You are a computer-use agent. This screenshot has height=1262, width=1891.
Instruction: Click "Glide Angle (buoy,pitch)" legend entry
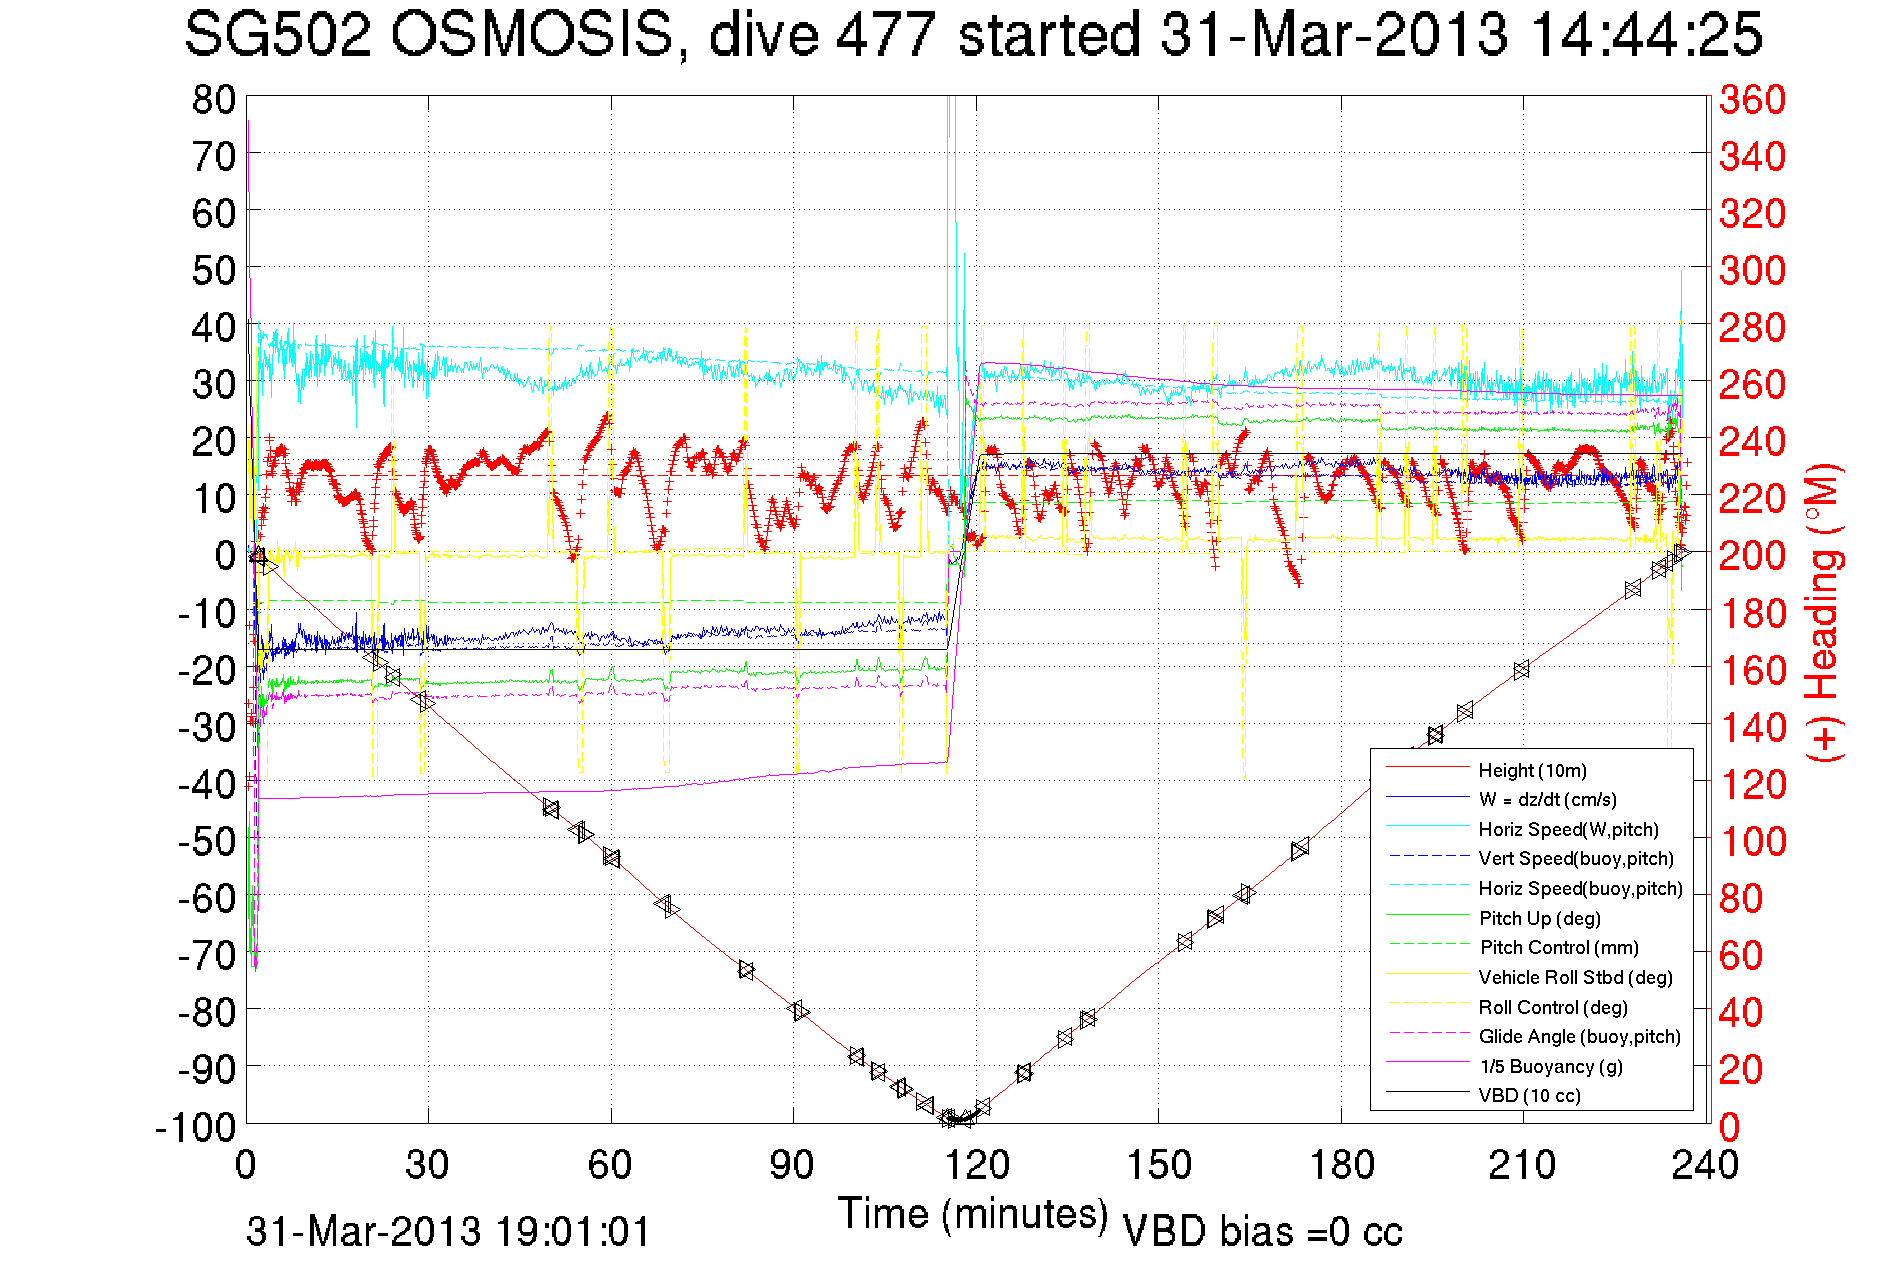click(x=1579, y=1036)
